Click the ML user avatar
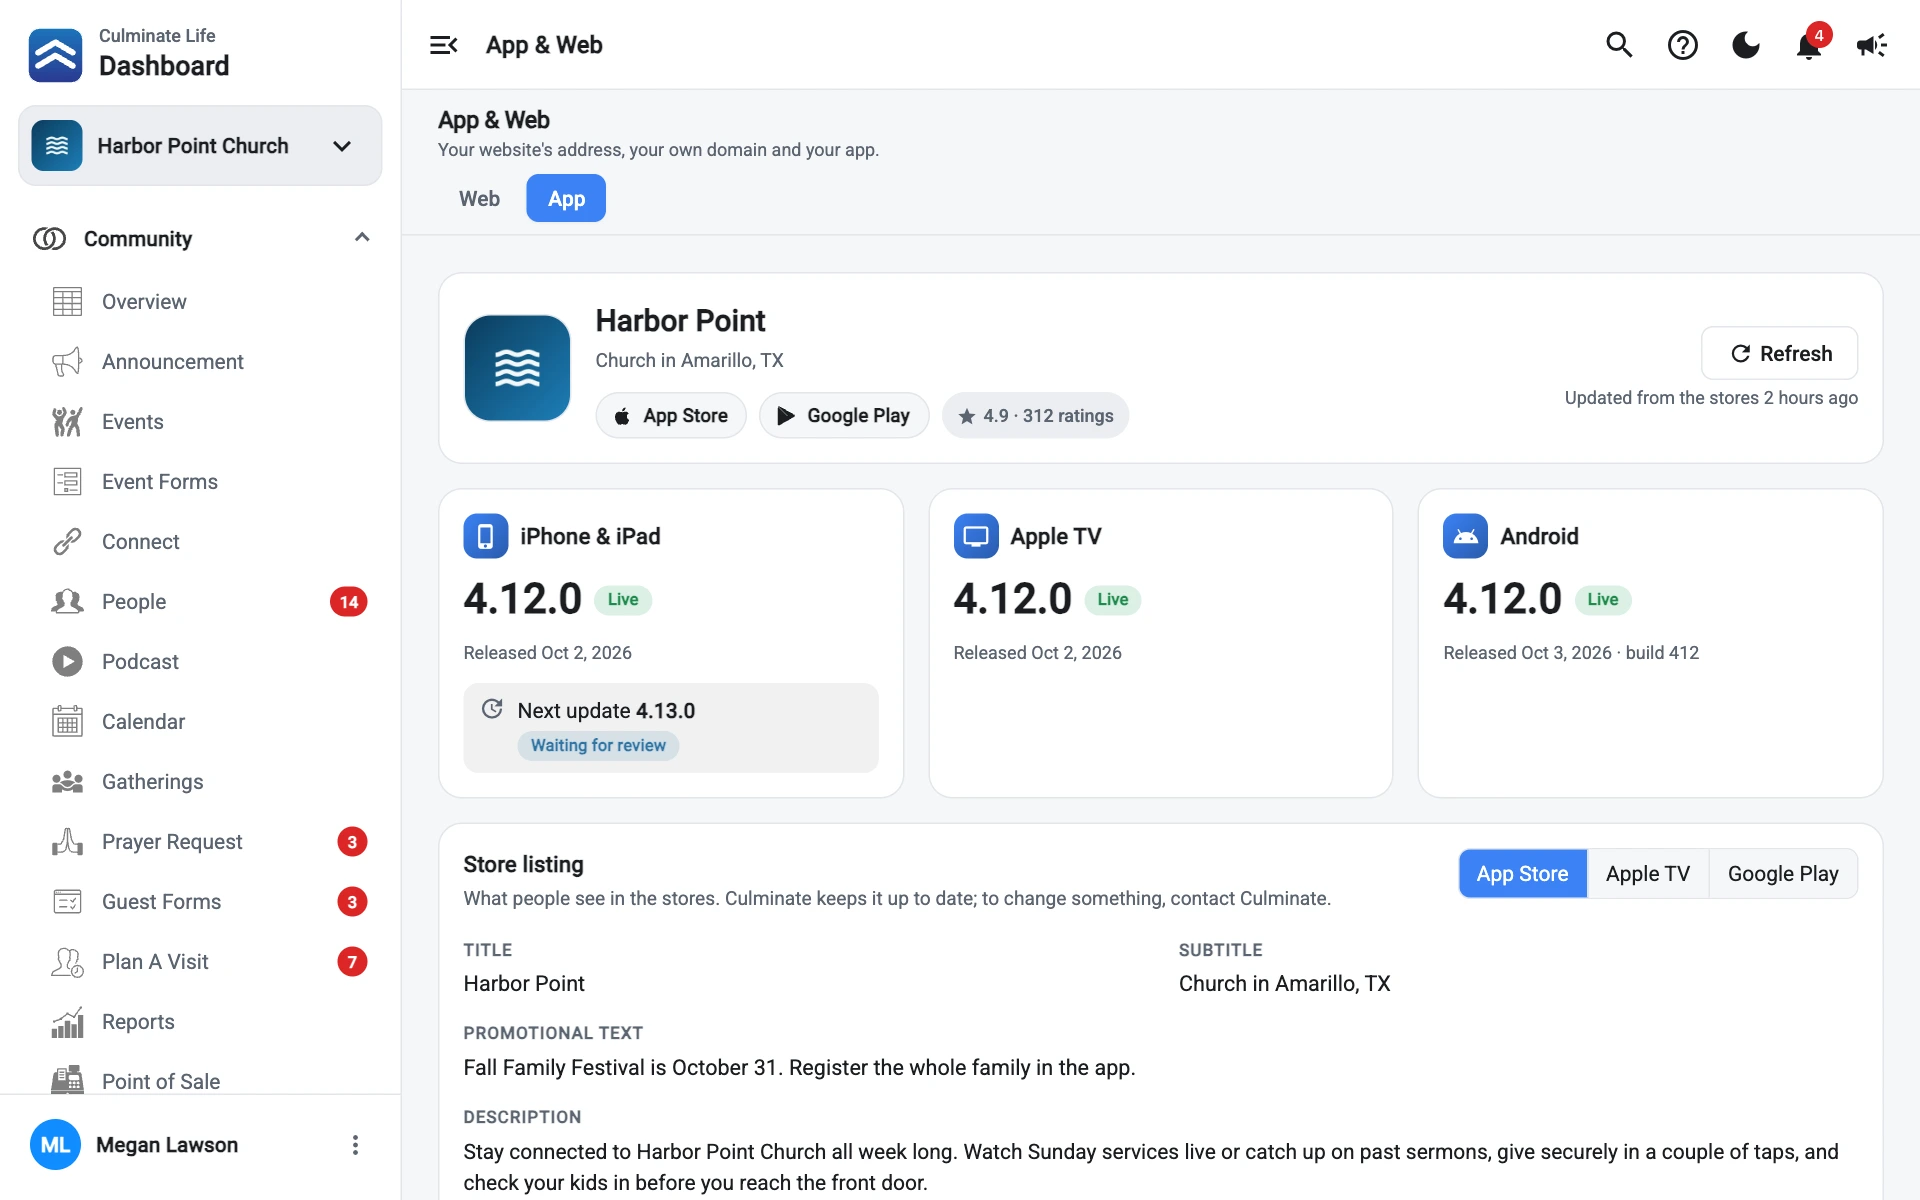This screenshot has height=1200, width=1920. pyautogui.click(x=56, y=1145)
